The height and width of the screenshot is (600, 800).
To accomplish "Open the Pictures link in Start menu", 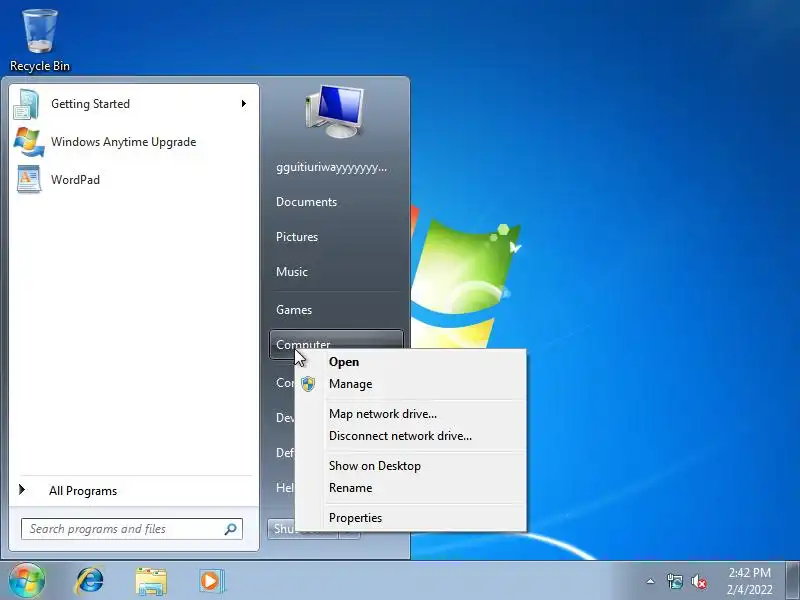I will [297, 237].
